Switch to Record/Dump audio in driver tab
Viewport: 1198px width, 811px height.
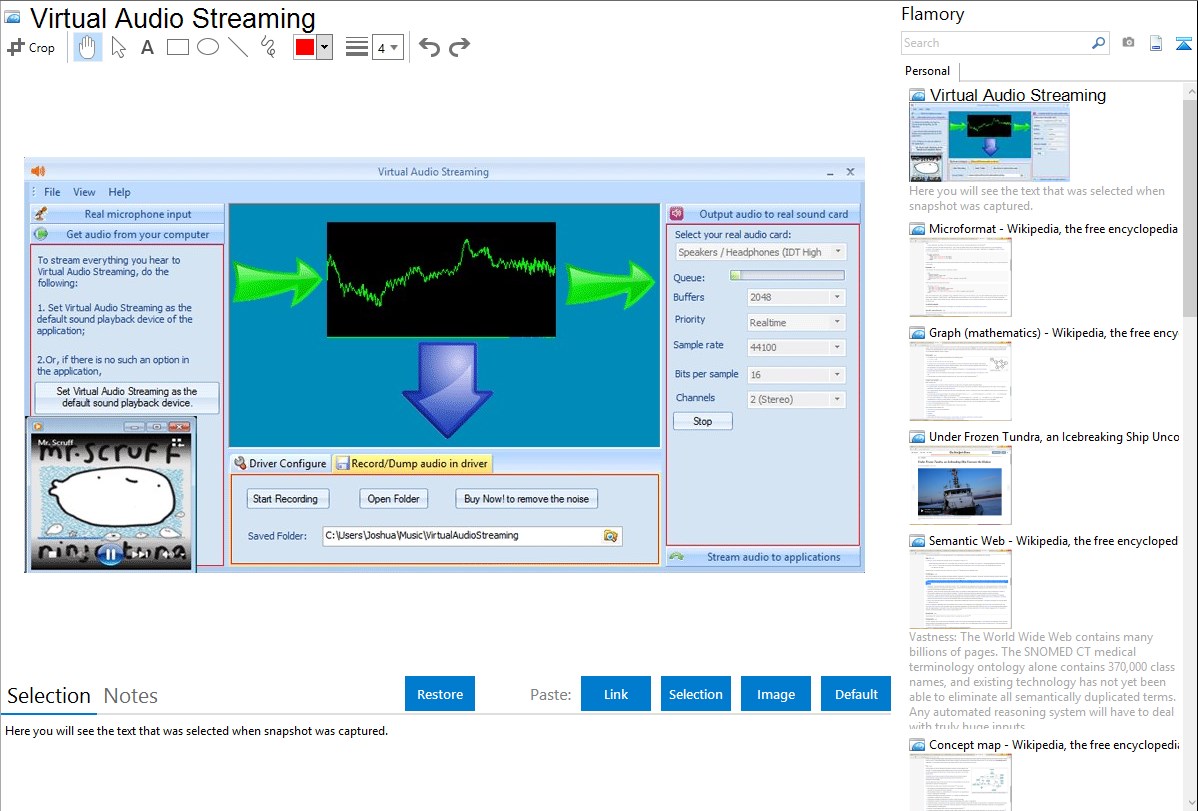click(412, 463)
